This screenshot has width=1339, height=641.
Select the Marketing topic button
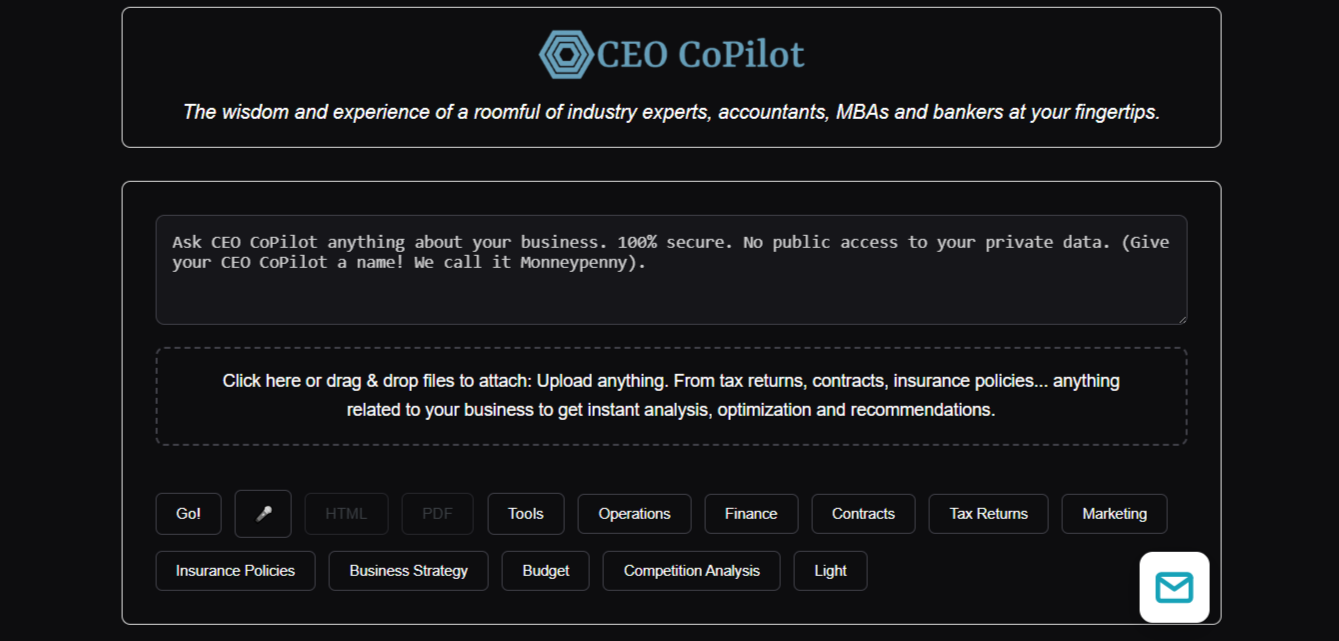click(1114, 514)
